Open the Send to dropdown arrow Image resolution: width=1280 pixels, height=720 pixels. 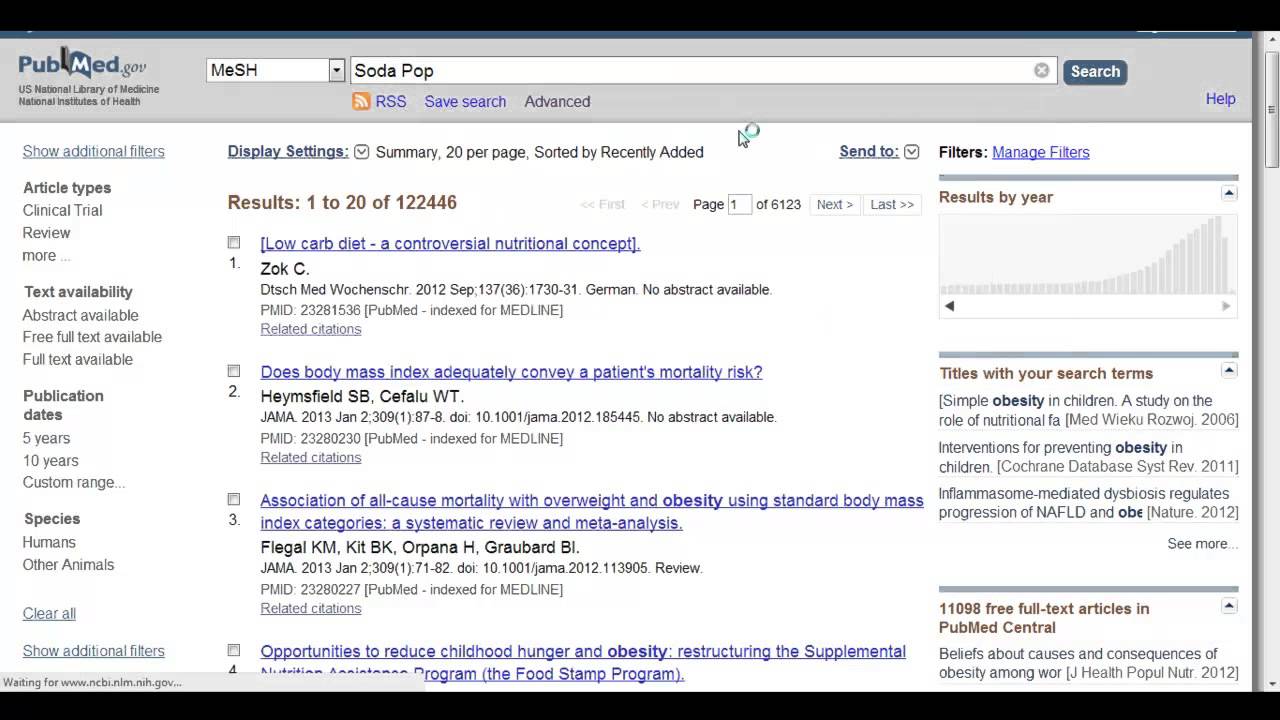(x=911, y=152)
